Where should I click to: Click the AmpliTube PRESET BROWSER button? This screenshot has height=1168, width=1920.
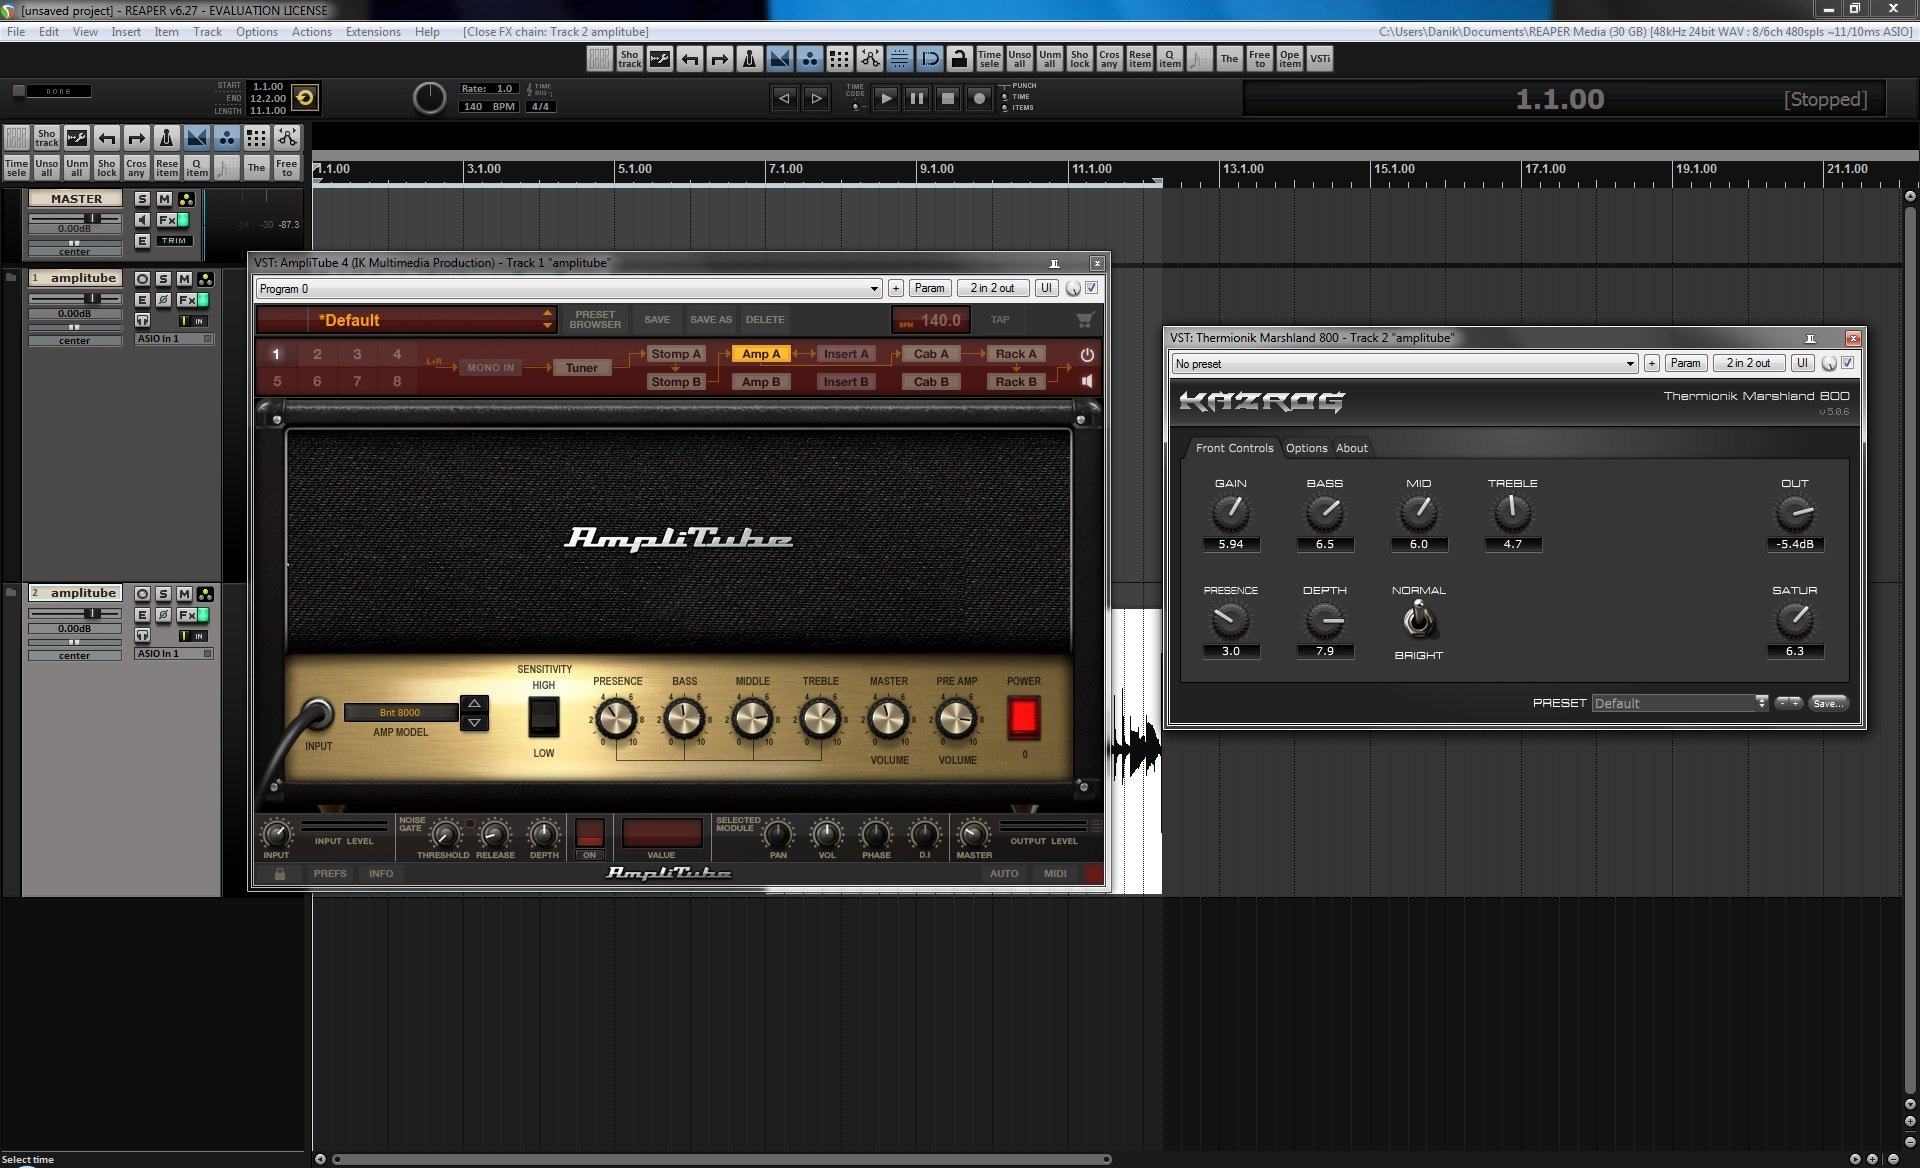(x=595, y=320)
